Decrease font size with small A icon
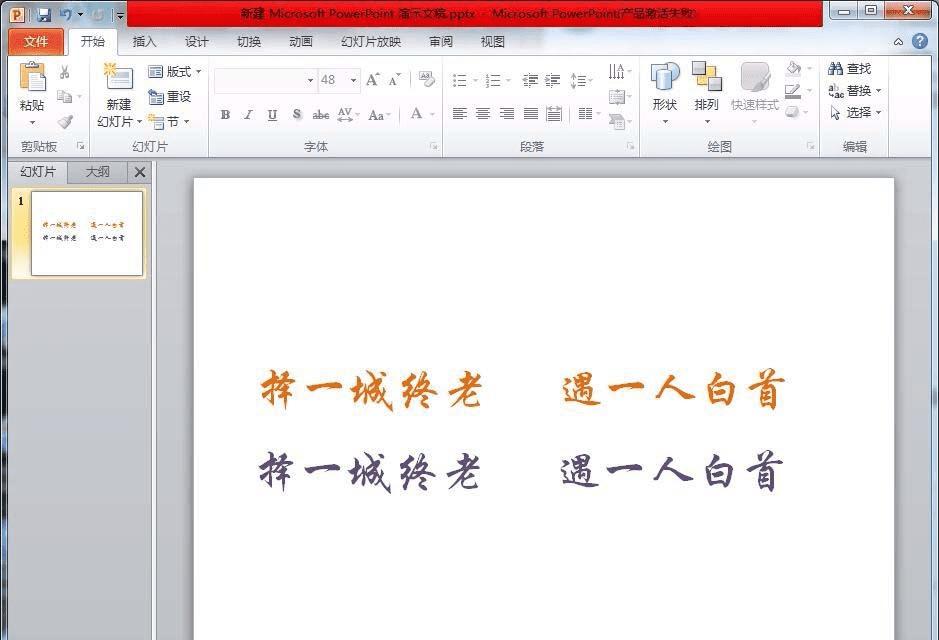Image resolution: width=939 pixels, height=640 pixels. click(394, 80)
